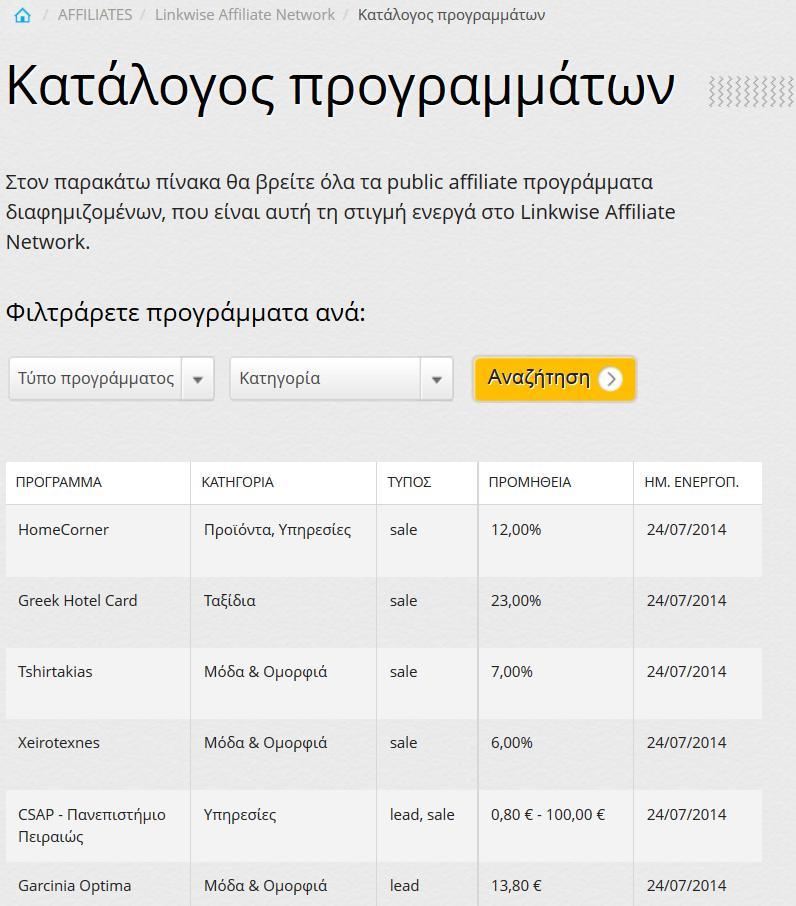
Task: Click 6,00% commission value
Action: tap(512, 743)
